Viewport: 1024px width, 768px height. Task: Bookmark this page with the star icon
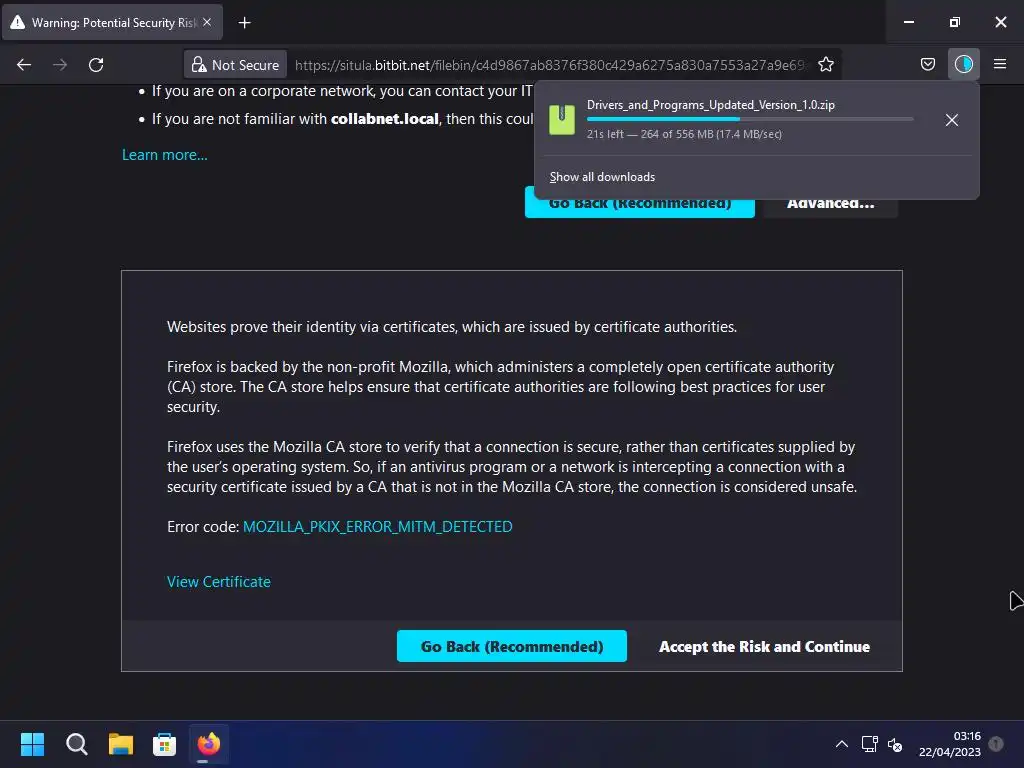[825, 65]
